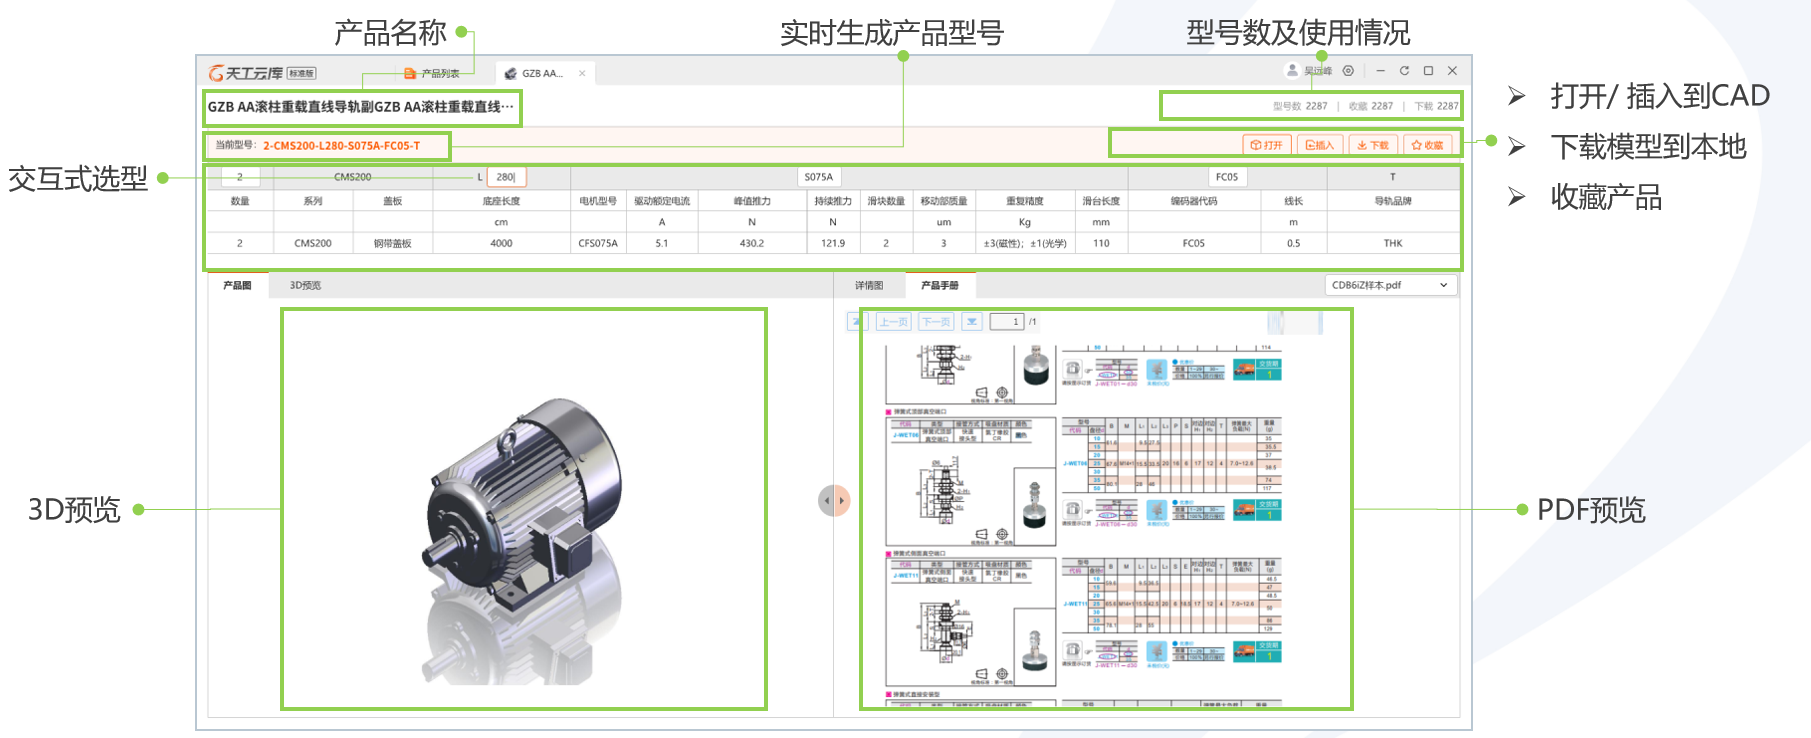Click the 0.5 cable length cell

click(1294, 243)
